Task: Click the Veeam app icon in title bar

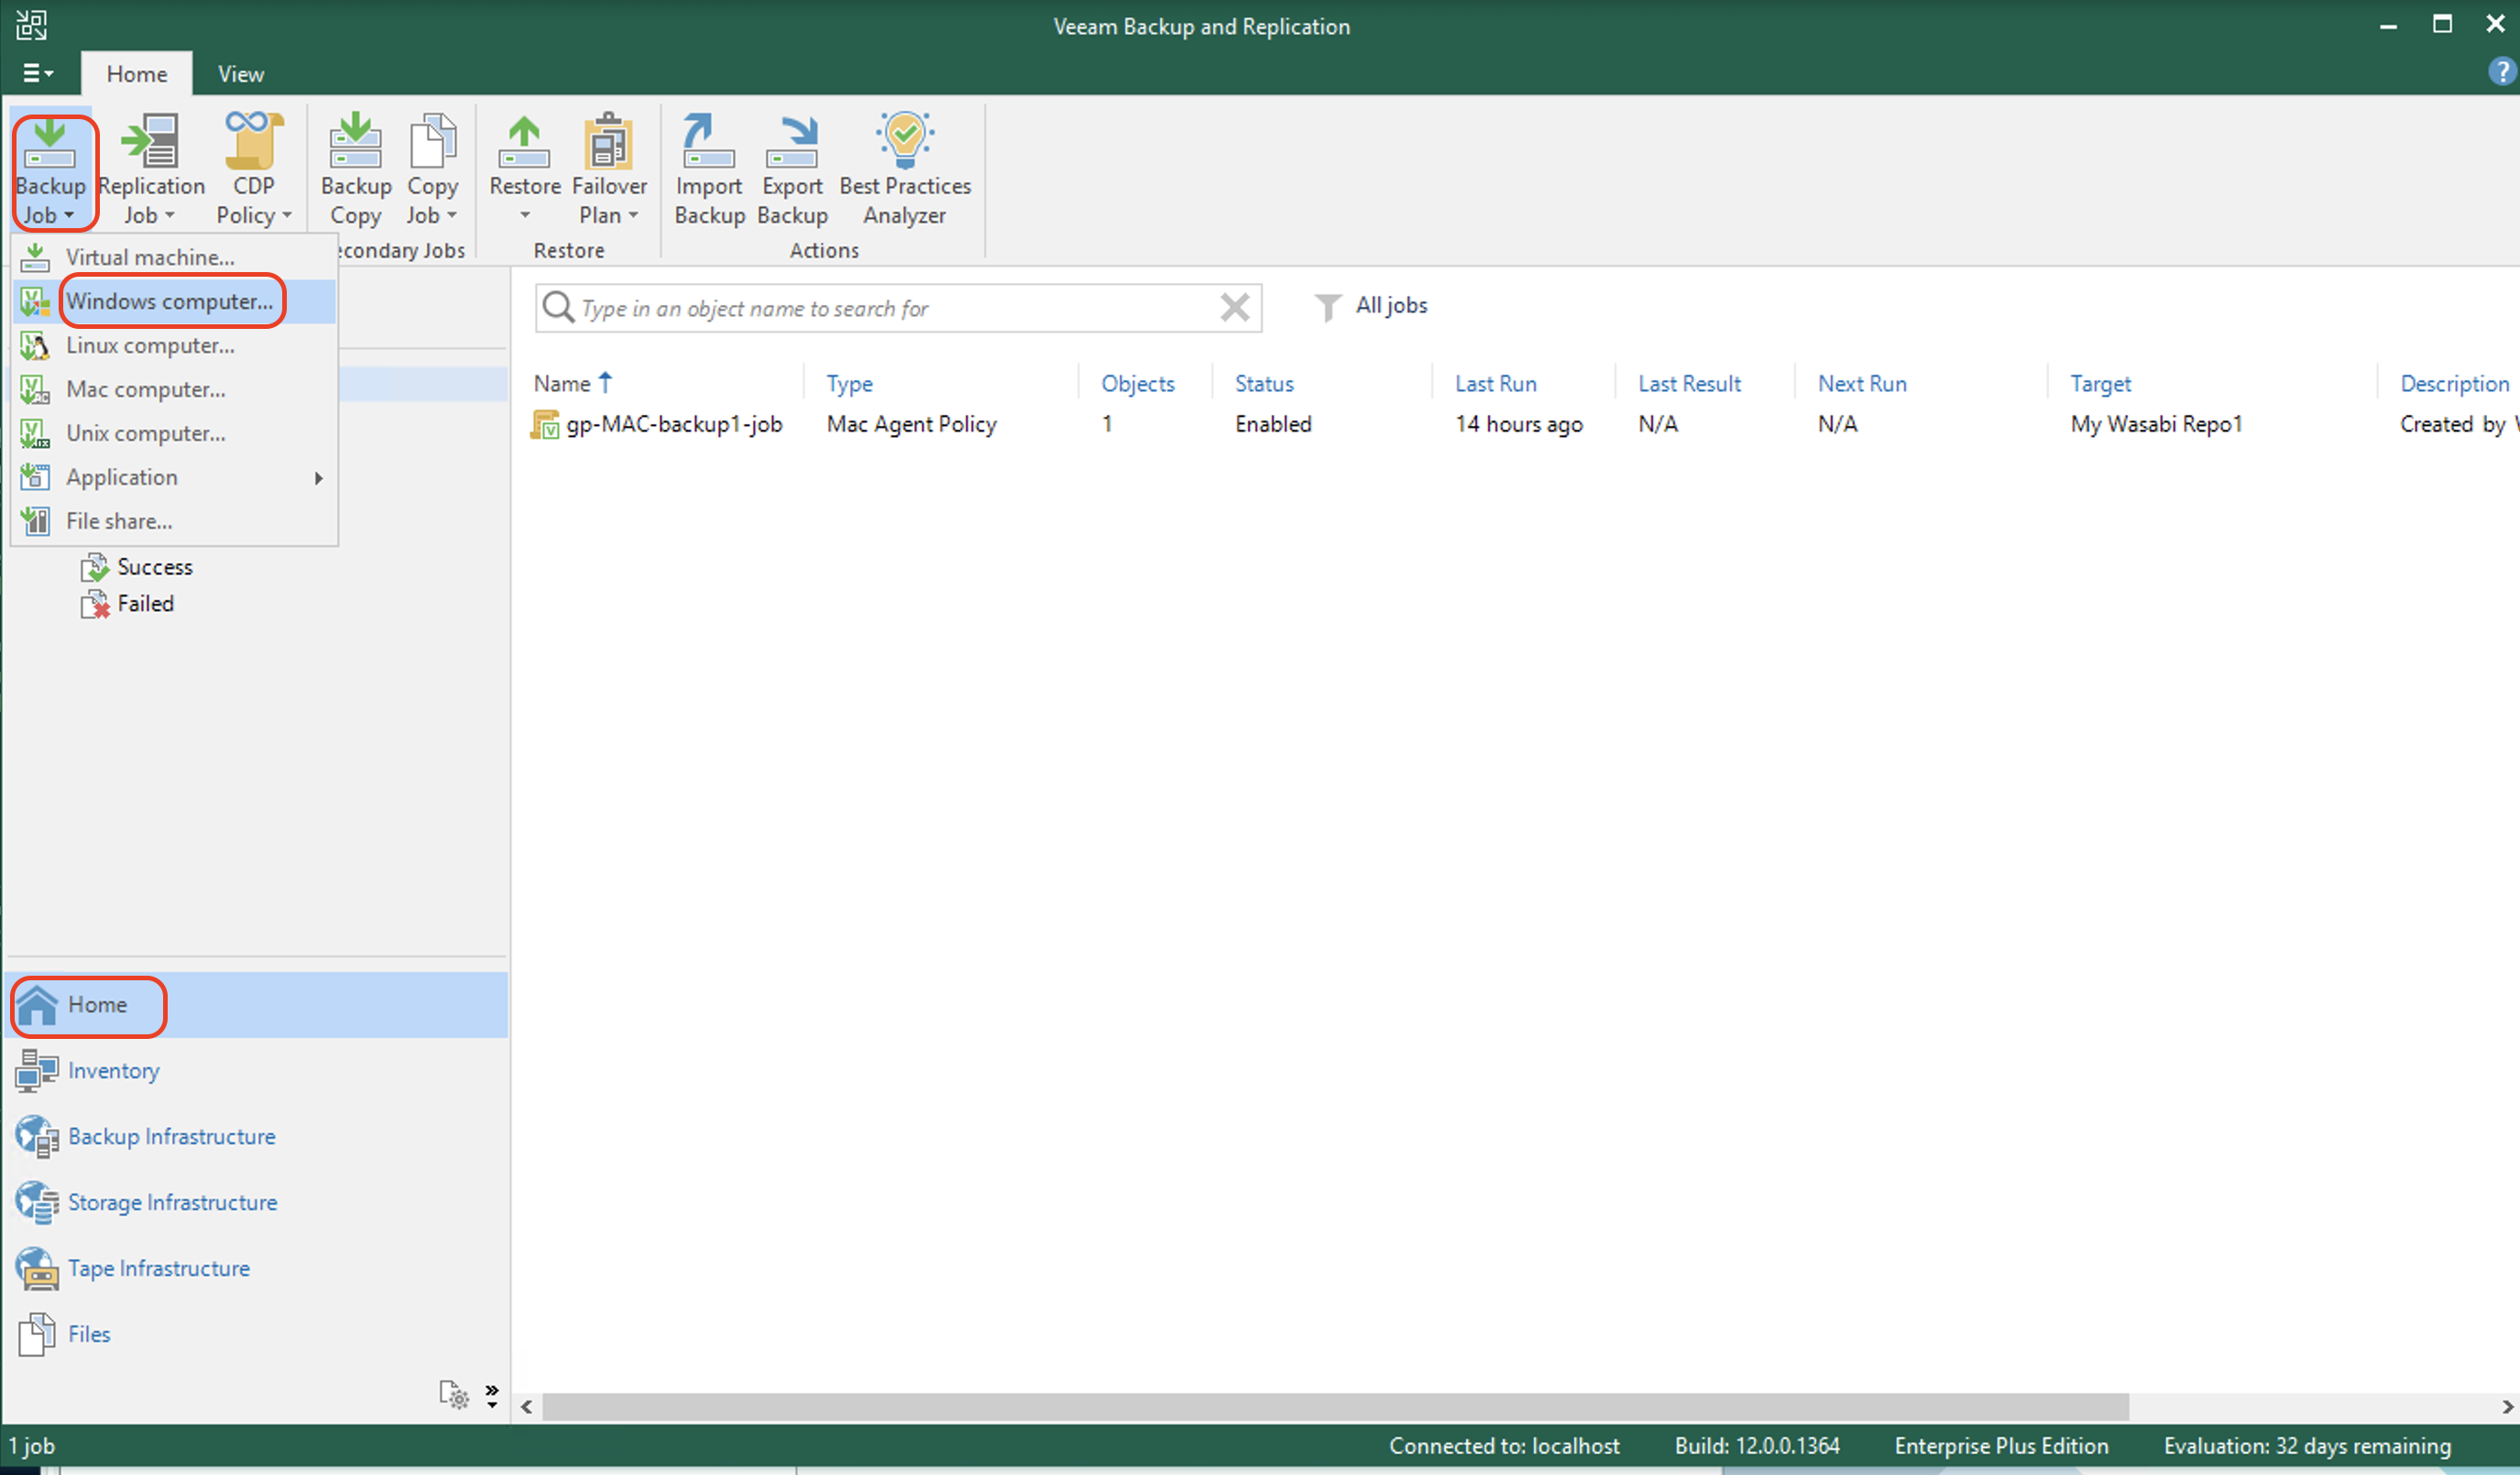Action: (x=31, y=25)
